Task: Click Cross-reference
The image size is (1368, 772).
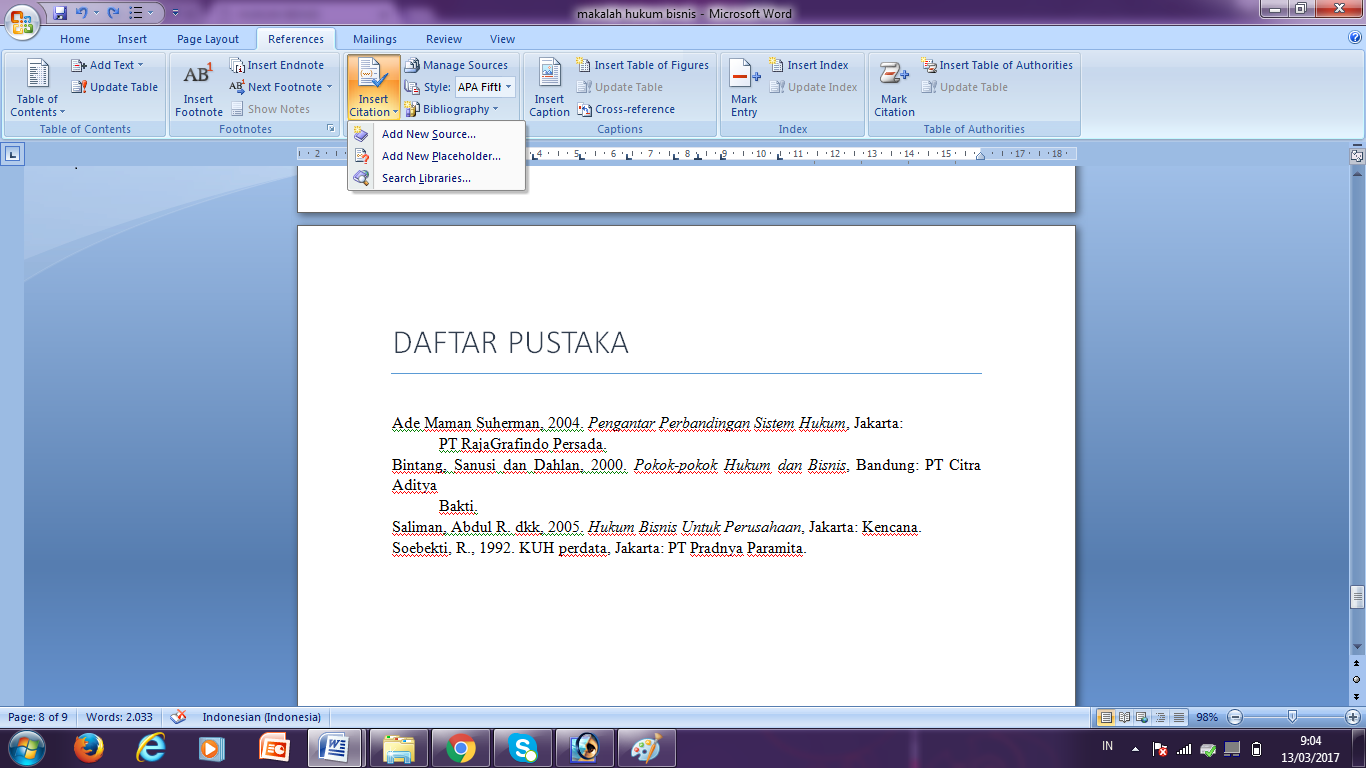Action: [x=626, y=109]
